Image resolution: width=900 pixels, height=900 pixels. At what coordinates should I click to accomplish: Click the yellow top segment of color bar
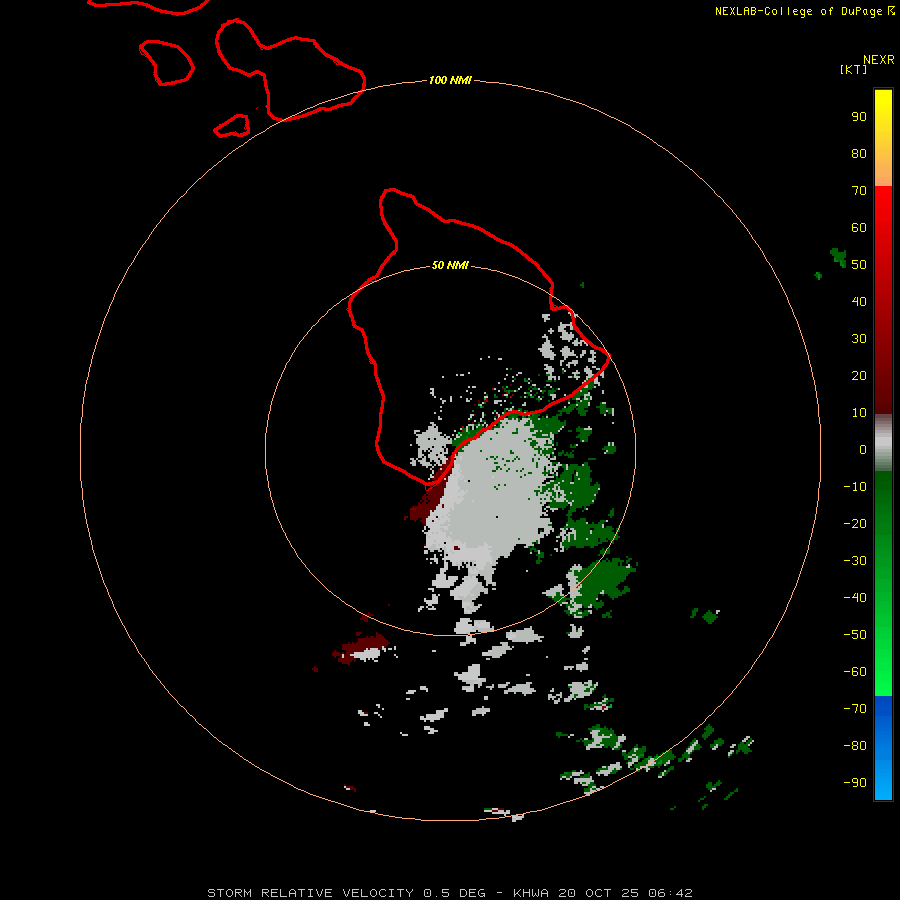click(x=883, y=138)
